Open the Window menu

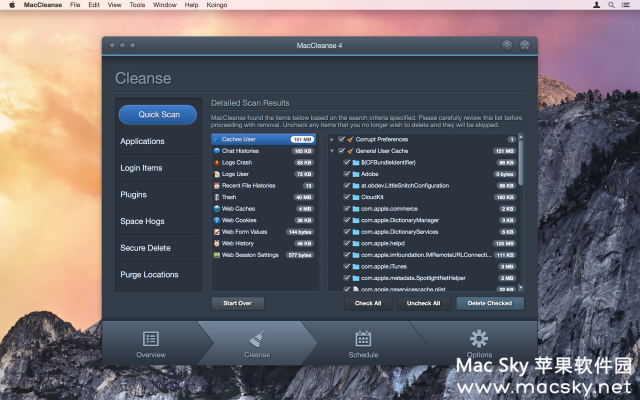[165, 5]
